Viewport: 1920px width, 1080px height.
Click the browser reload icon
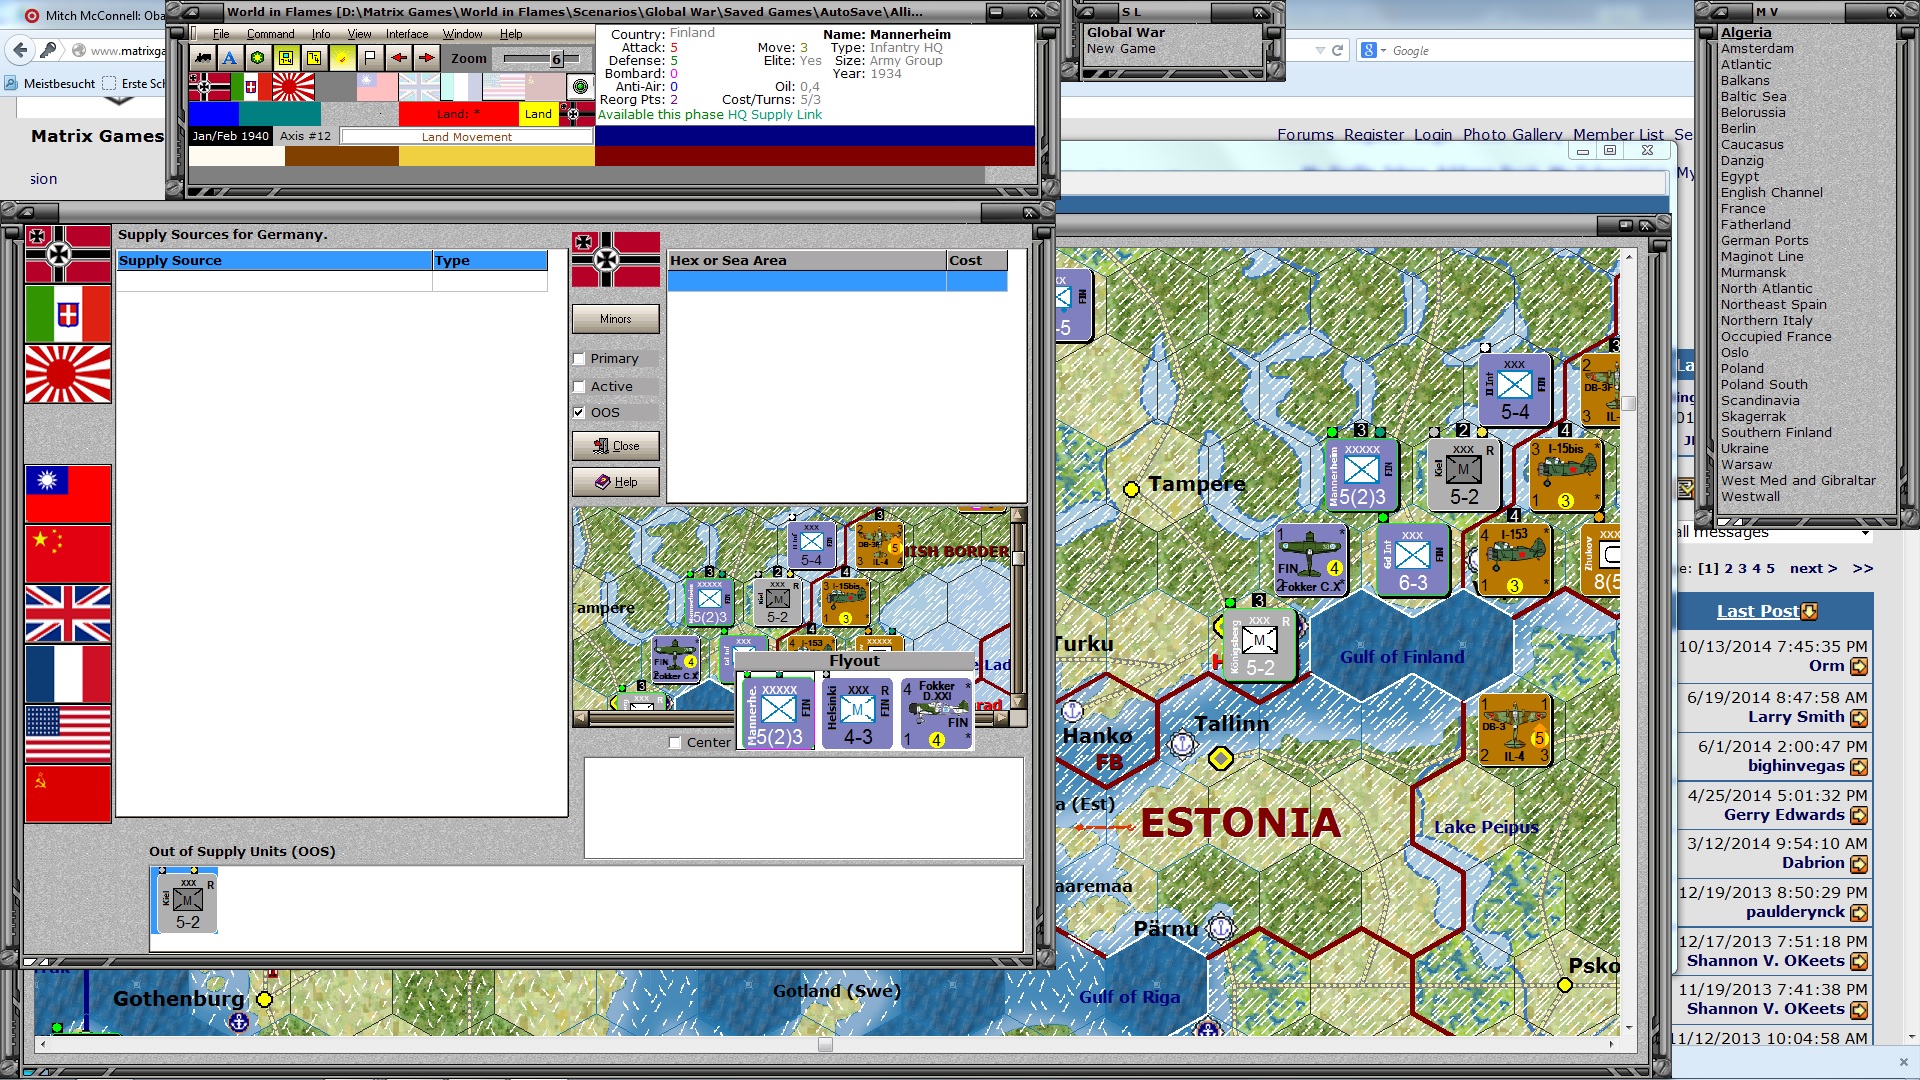coord(1337,50)
